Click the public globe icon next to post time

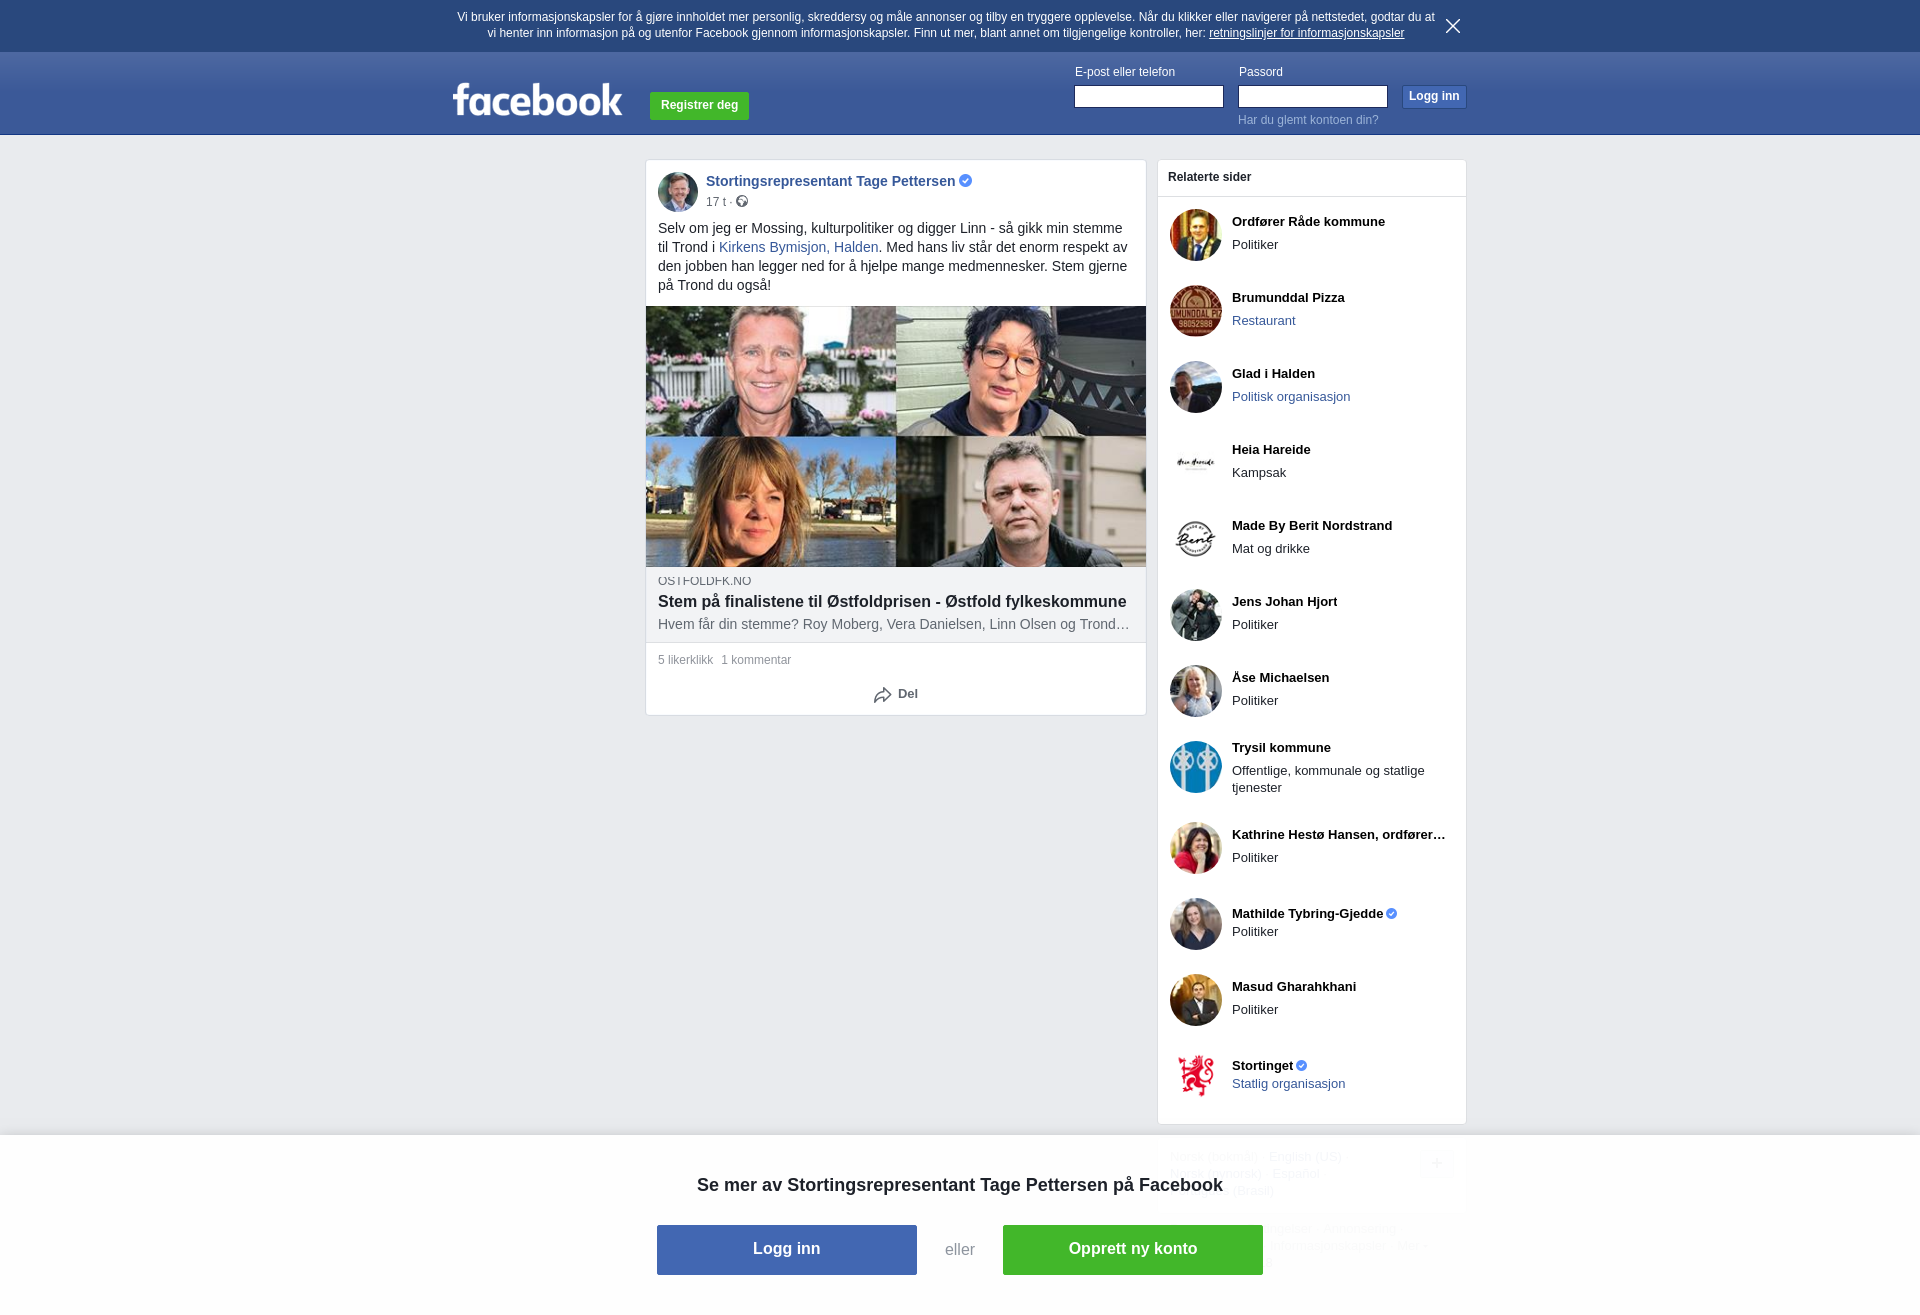[x=742, y=202]
